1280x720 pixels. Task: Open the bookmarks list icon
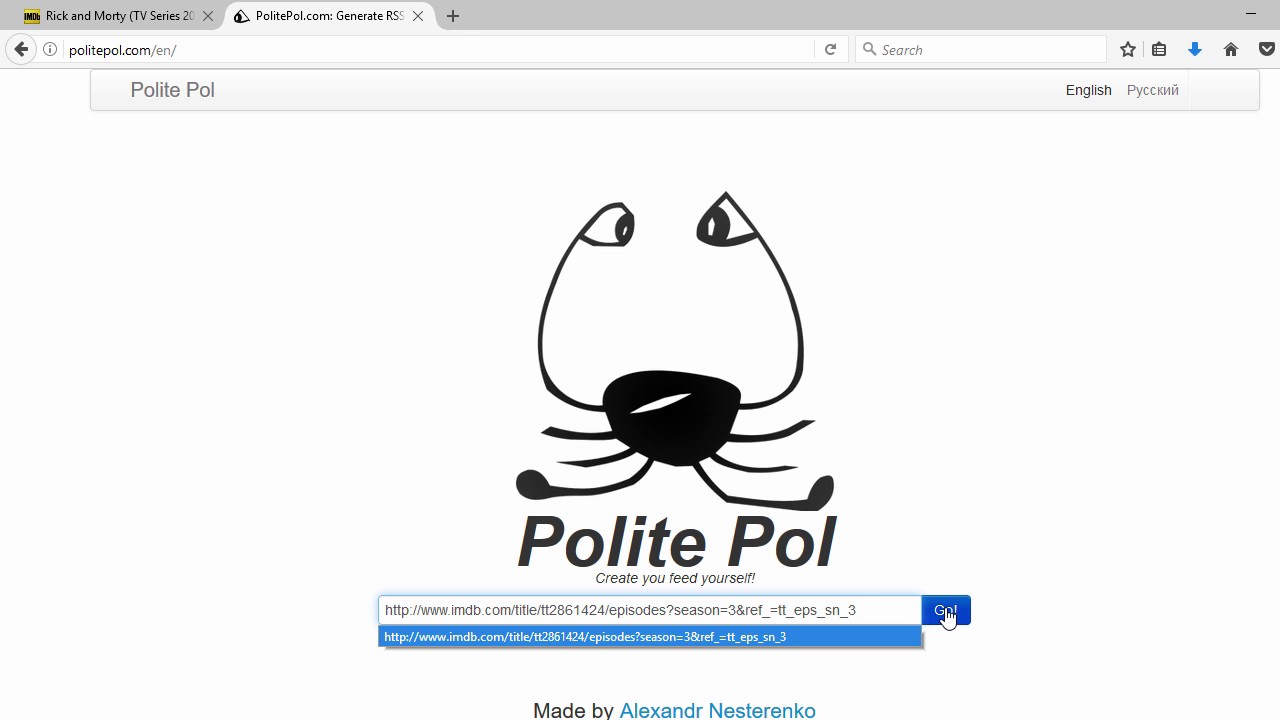(x=1159, y=49)
